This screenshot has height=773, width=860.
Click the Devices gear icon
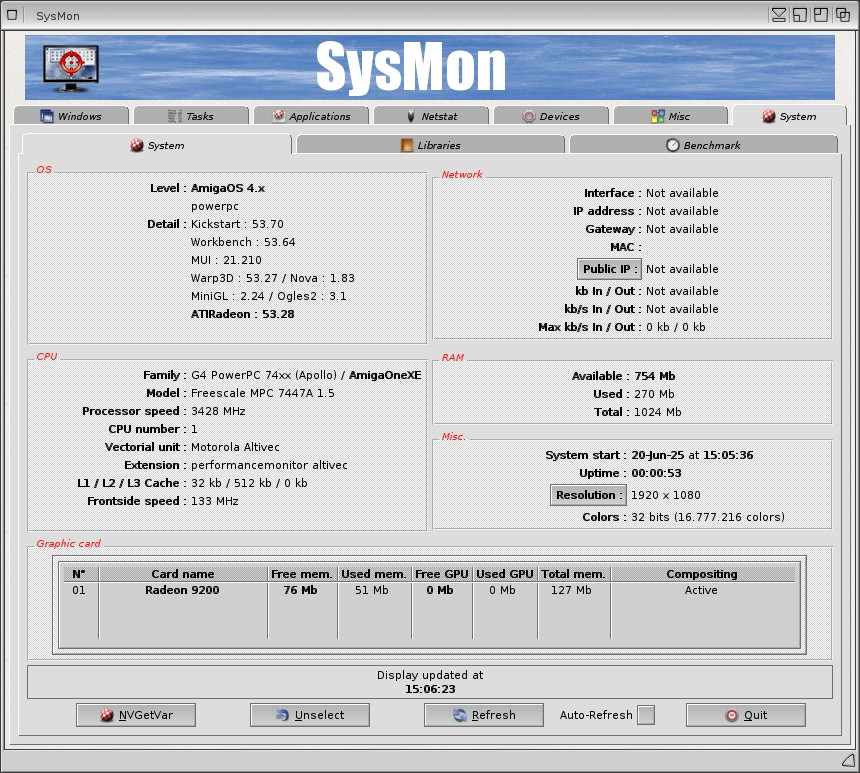[x=529, y=116]
